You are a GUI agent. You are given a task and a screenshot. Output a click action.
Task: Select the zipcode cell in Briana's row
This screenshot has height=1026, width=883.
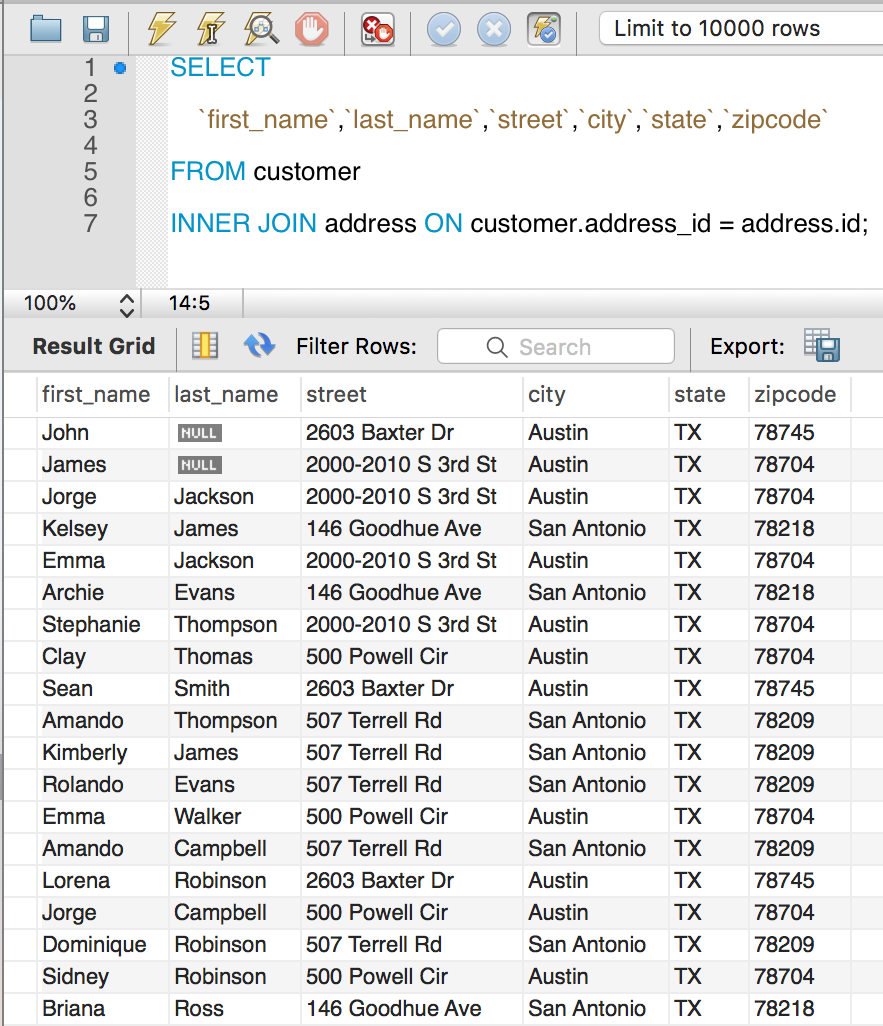pos(800,1009)
